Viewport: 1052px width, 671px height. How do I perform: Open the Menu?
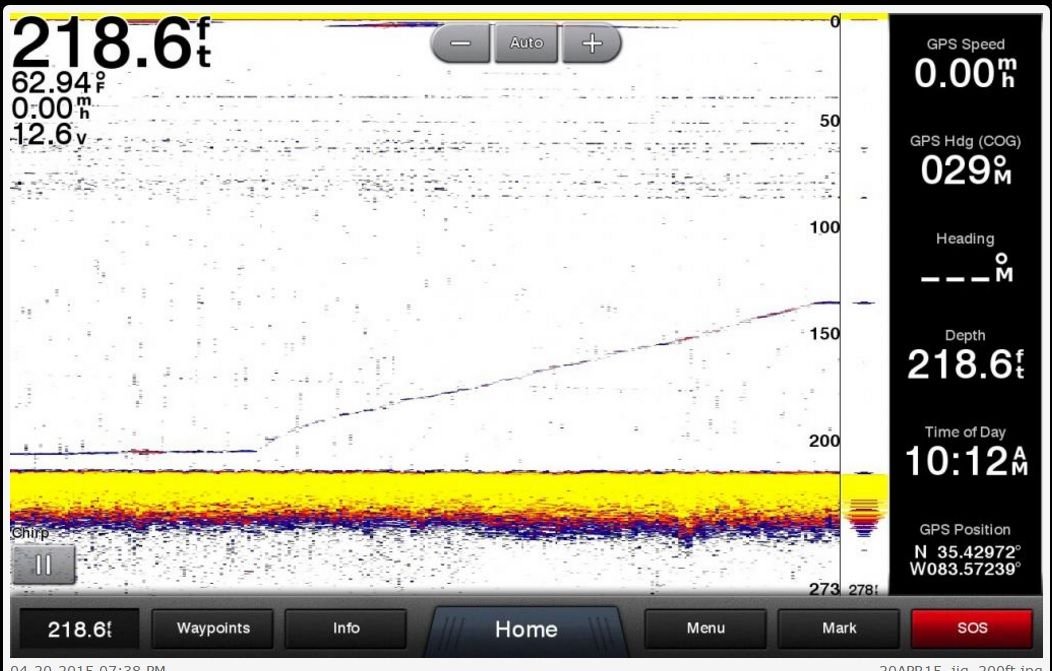click(705, 629)
